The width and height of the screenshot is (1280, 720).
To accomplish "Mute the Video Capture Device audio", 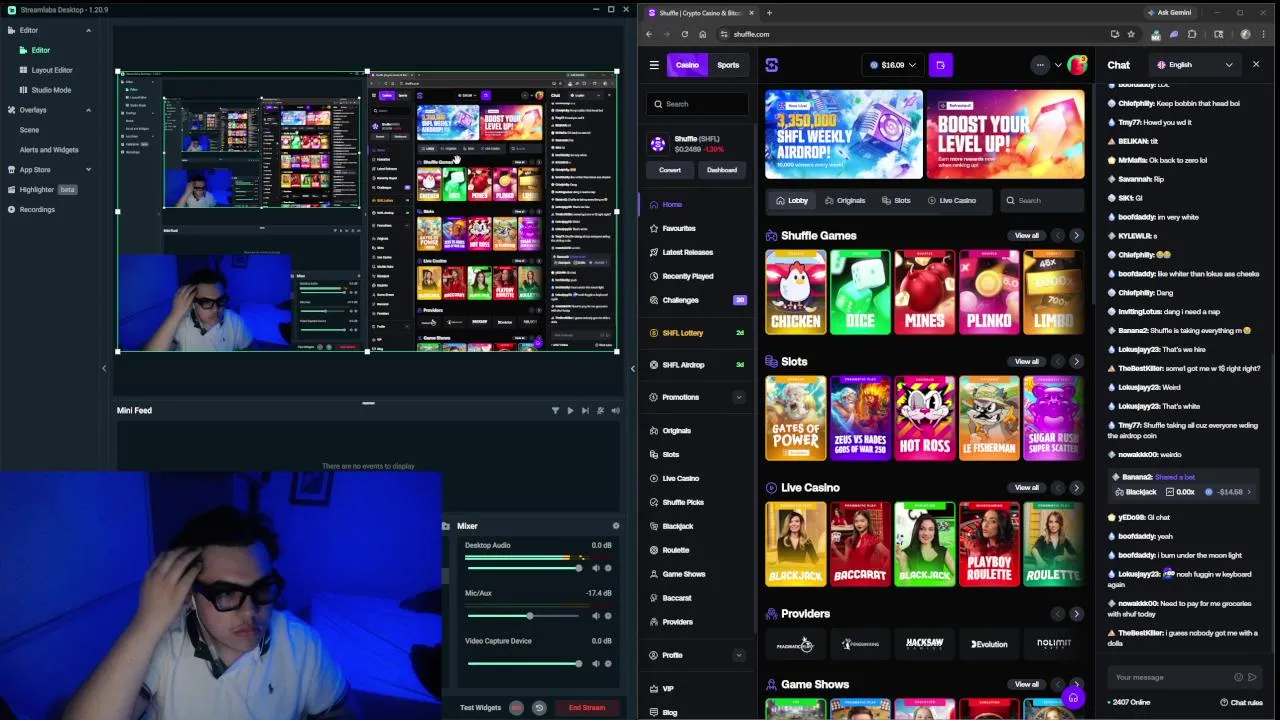I will (x=596, y=664).
